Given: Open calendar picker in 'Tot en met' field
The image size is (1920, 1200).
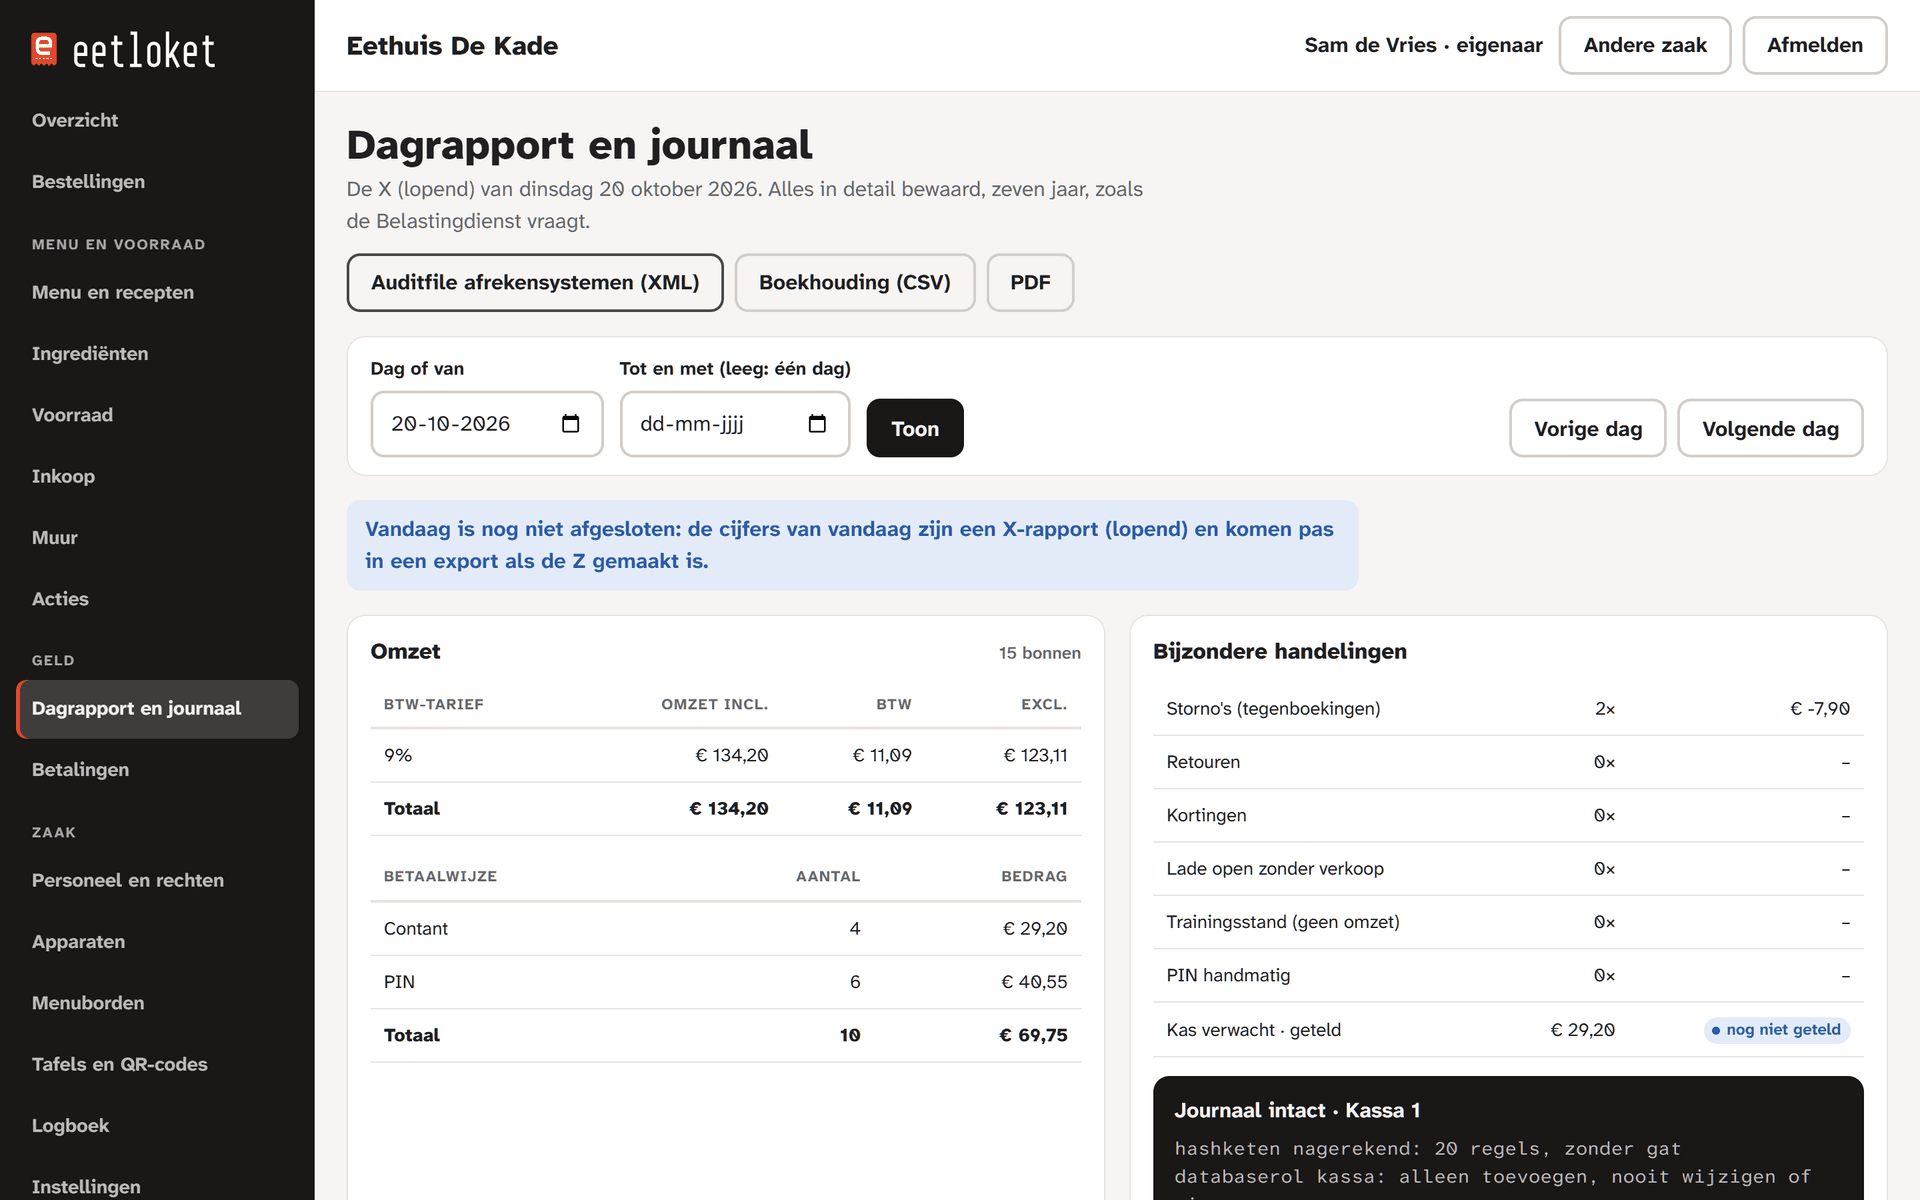Looking at the screenshot, I should (x=817, y=424).
